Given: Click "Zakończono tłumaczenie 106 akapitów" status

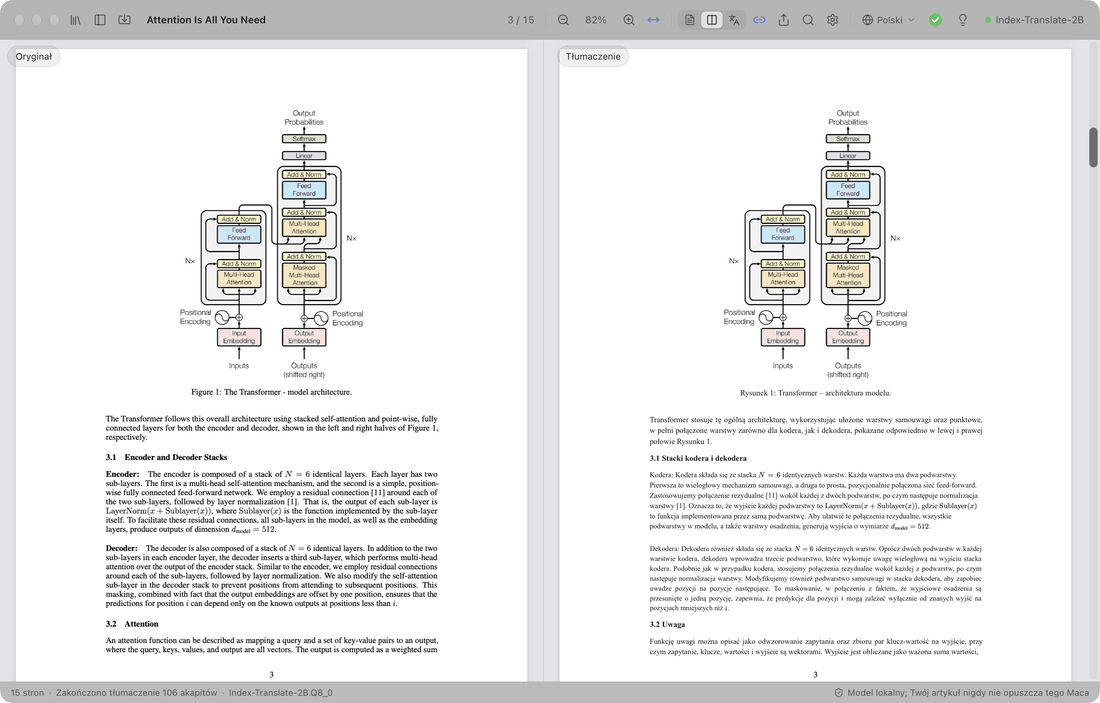Looking at the screenshot, I should point(136,692).
